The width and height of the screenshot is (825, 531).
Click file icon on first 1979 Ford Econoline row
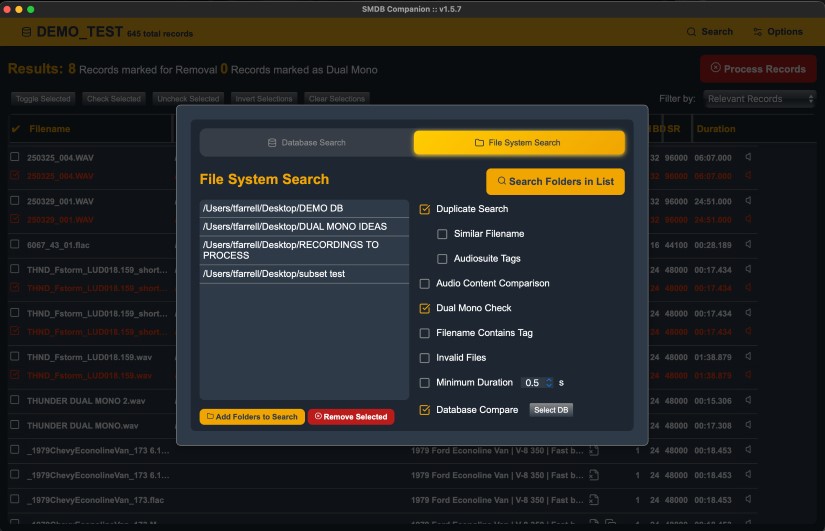point(593,450)
